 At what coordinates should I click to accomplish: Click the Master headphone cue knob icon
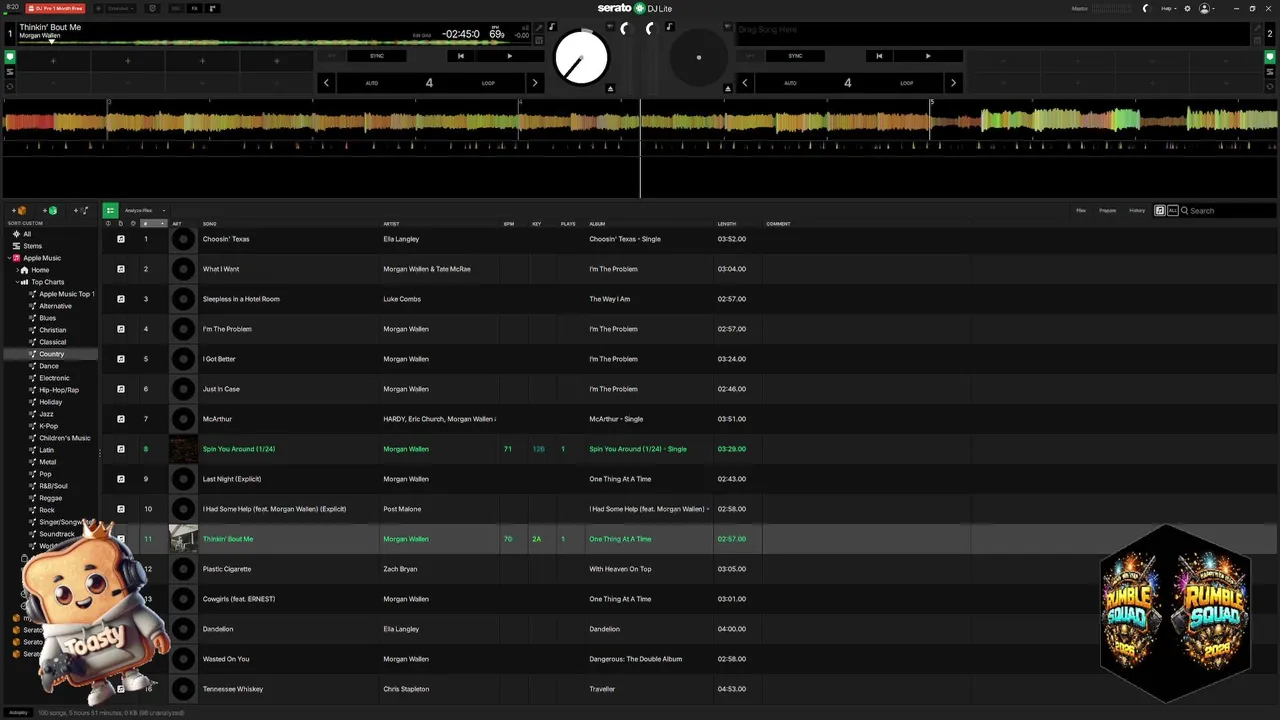[1147, 9]
